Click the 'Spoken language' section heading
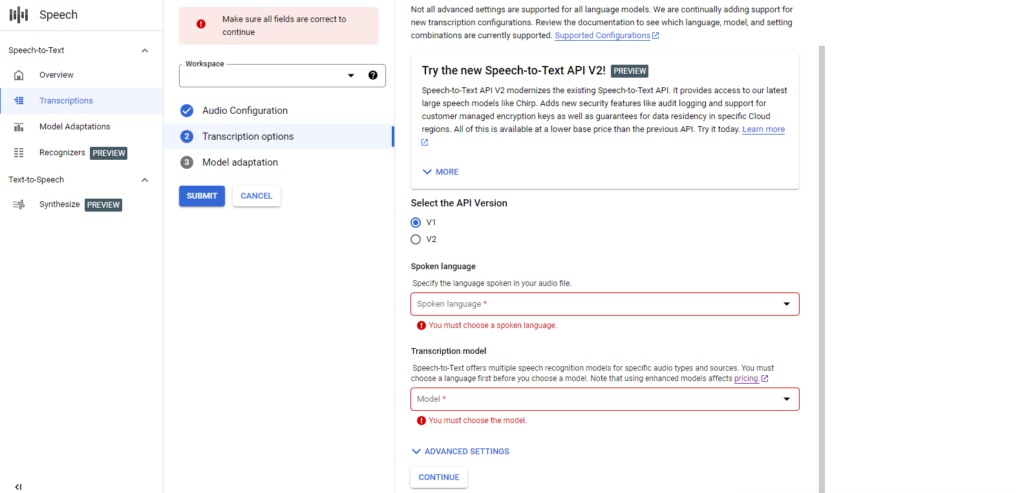This screenshot has width=1024, height=493. [443, 266]
